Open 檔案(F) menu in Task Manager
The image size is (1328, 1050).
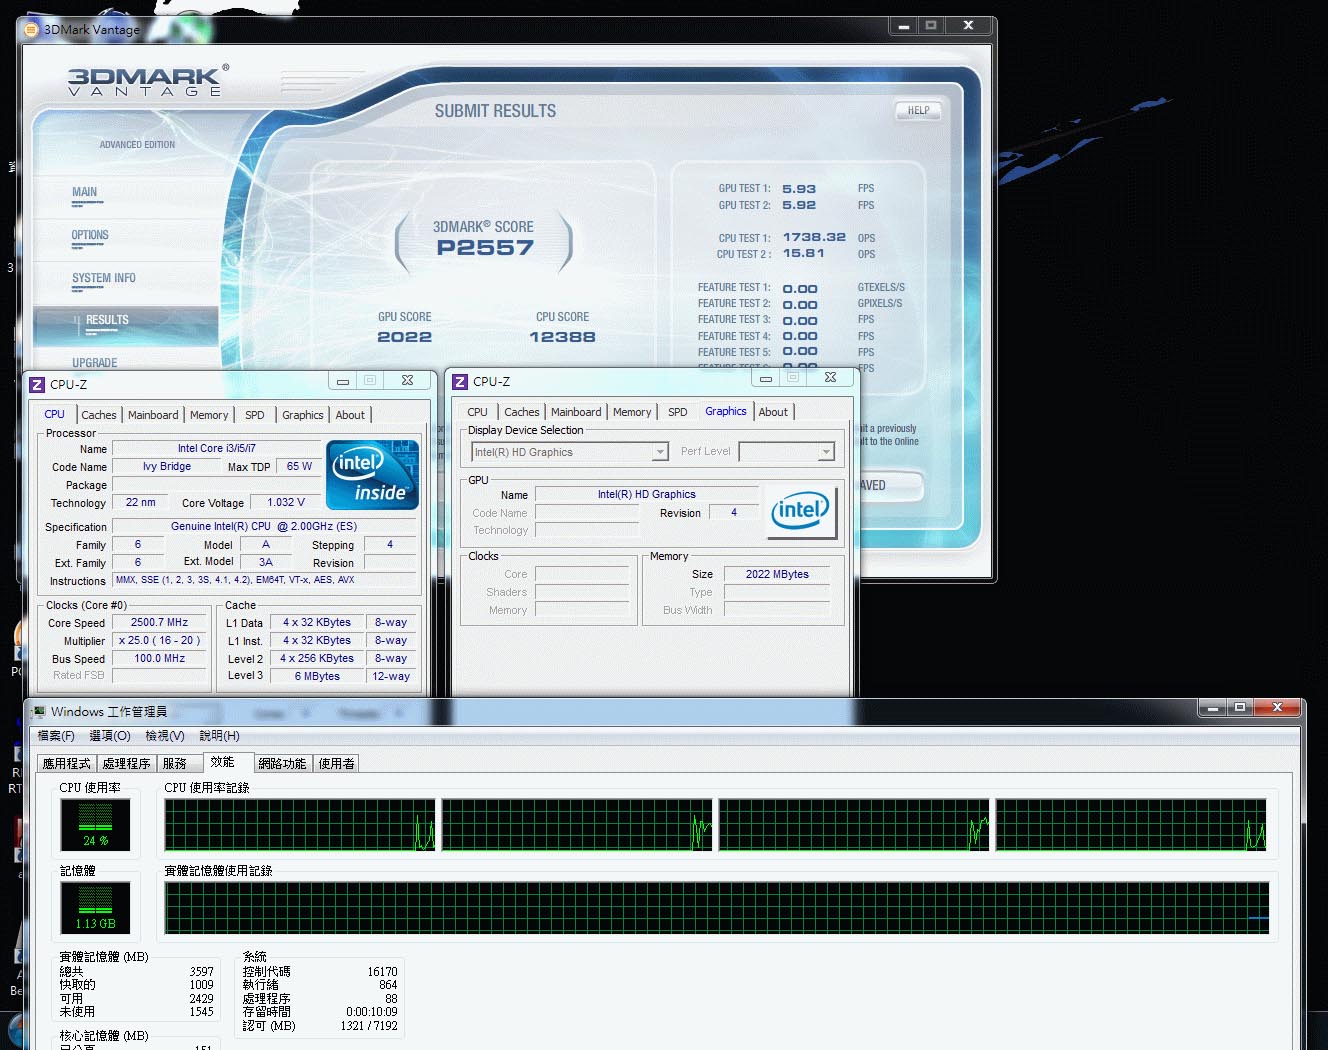(x=56, y=735)
